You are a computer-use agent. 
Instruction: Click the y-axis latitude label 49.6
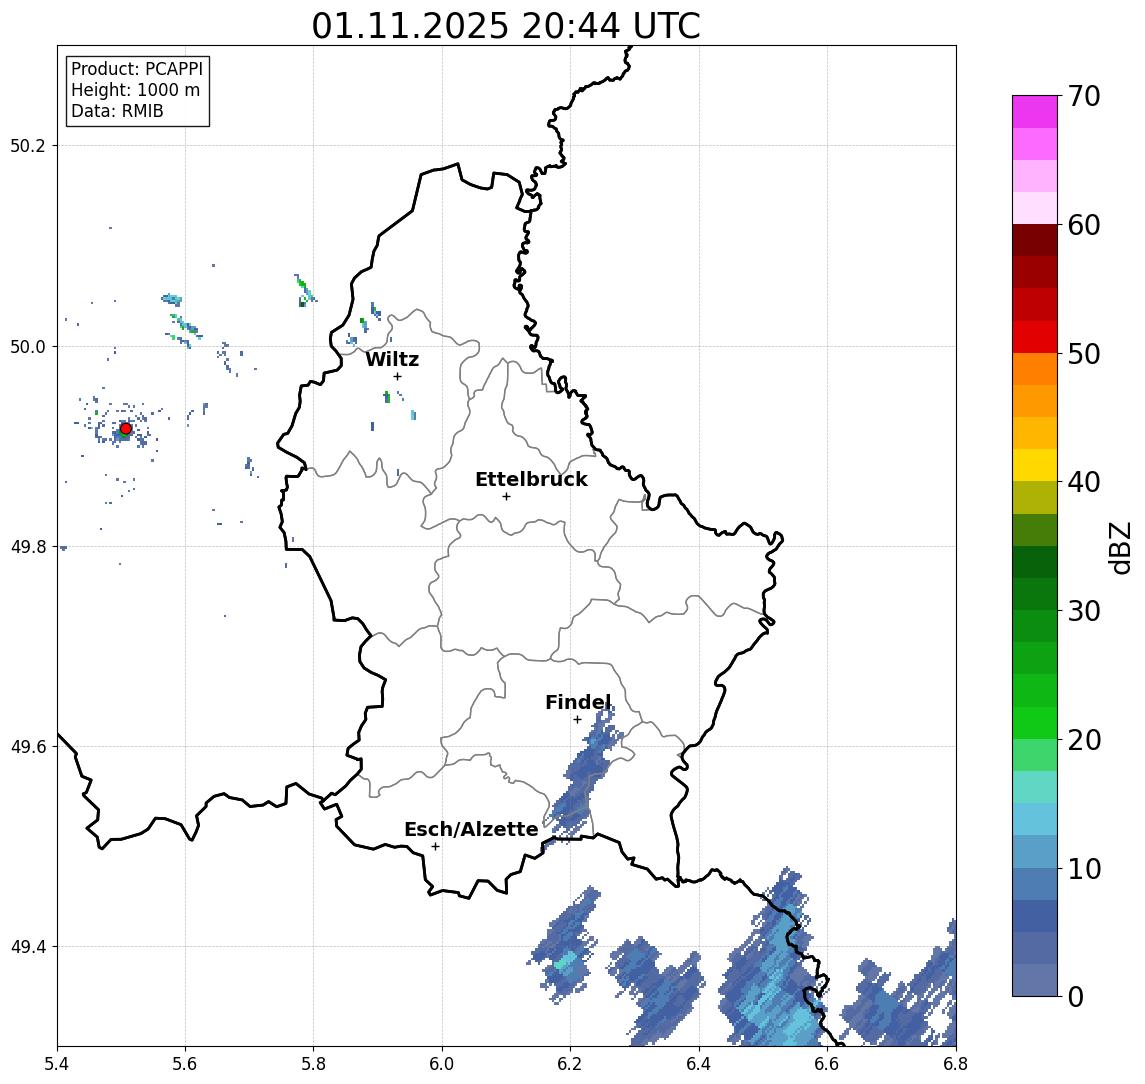pos(28,747)
